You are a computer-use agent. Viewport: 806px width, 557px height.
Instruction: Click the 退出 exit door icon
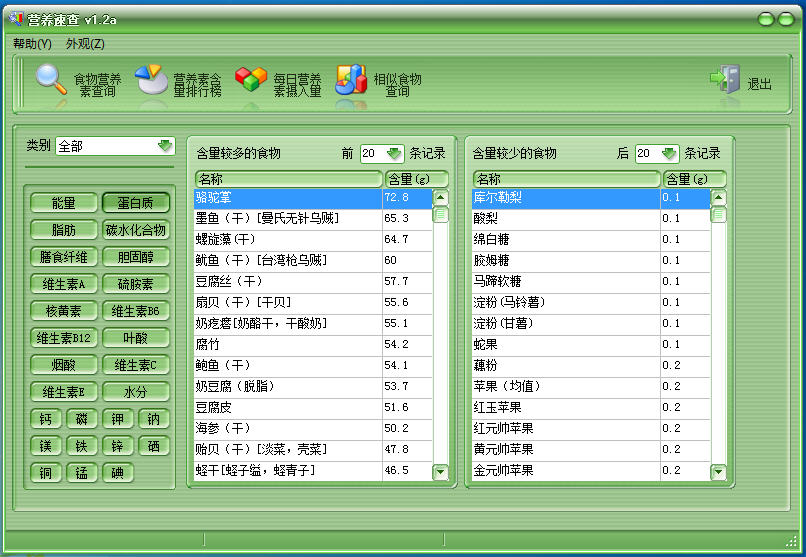point(725,81)
